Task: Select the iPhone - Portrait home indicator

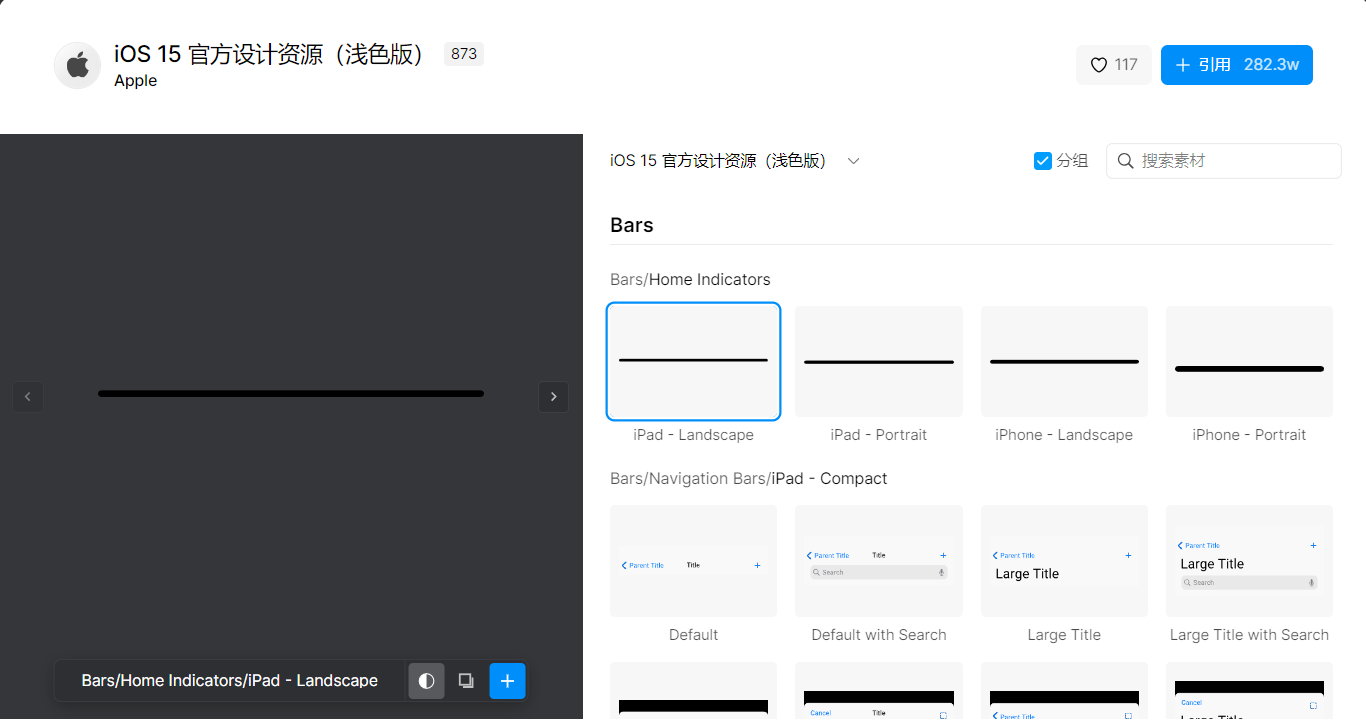Action: click(1249, 361)
